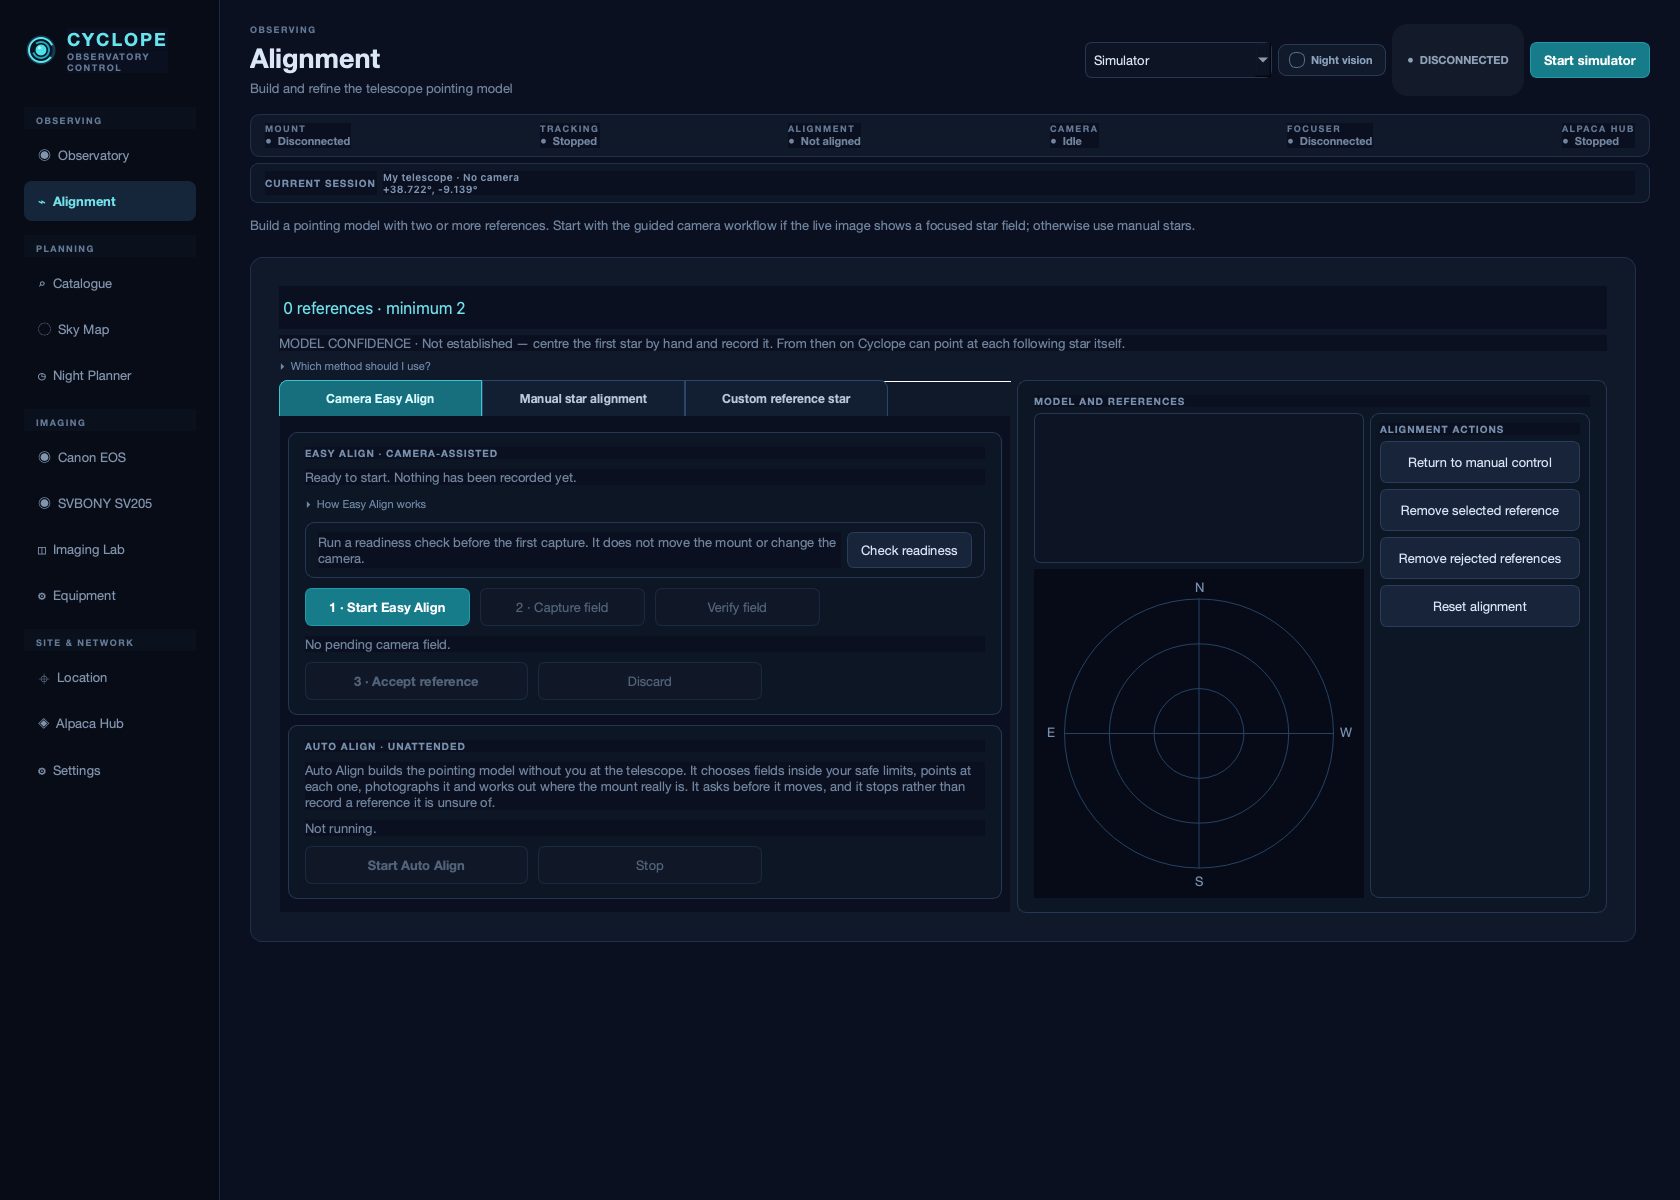Click the Night Planner clock icon
1680x1200 pixels.
(42, 376)
